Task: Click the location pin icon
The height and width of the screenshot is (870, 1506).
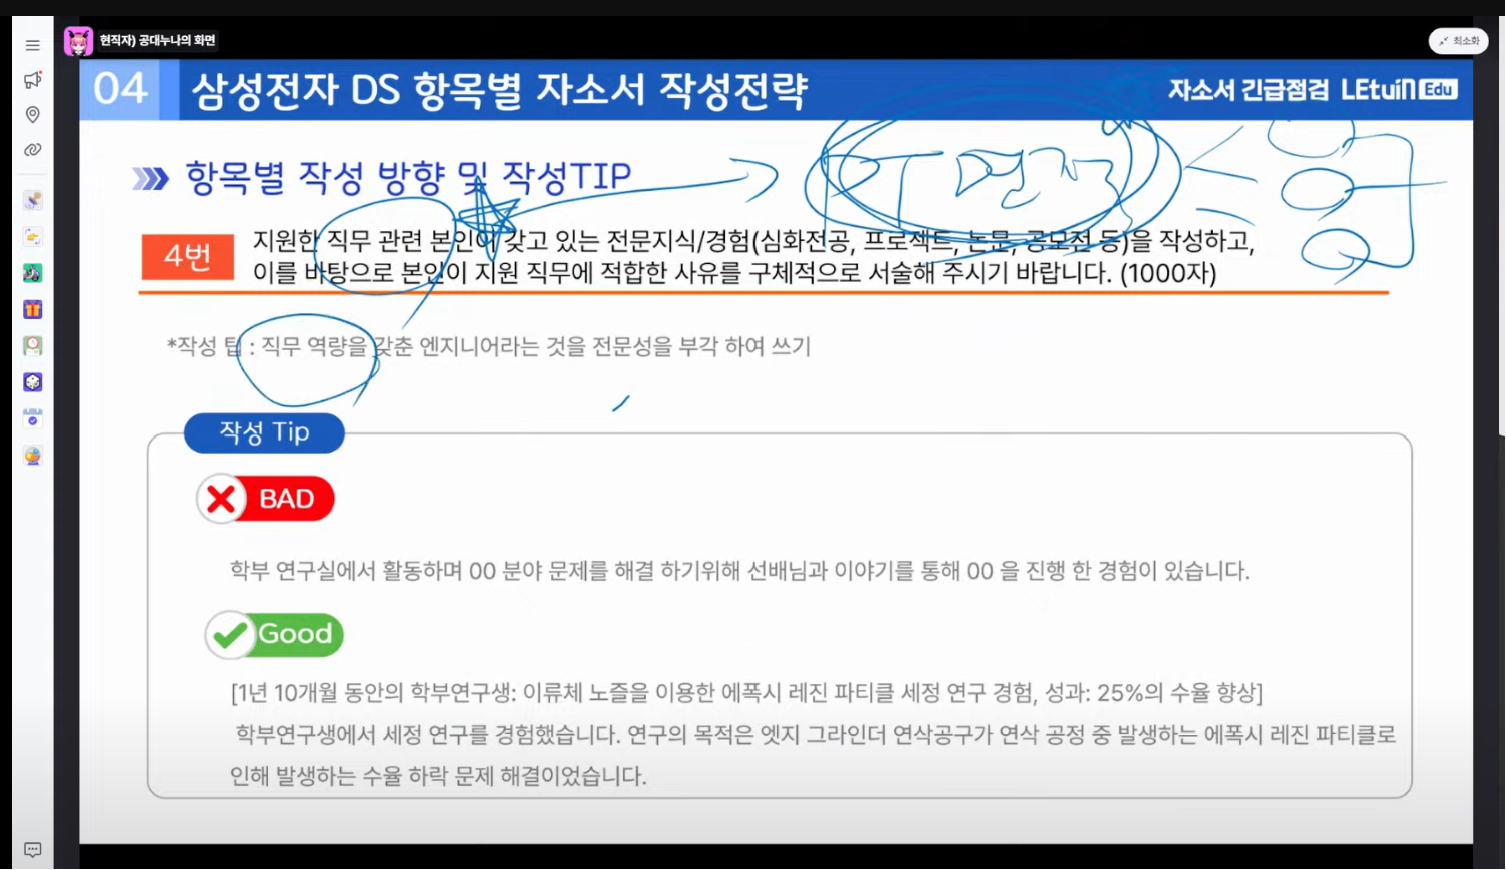Action: 32,115
